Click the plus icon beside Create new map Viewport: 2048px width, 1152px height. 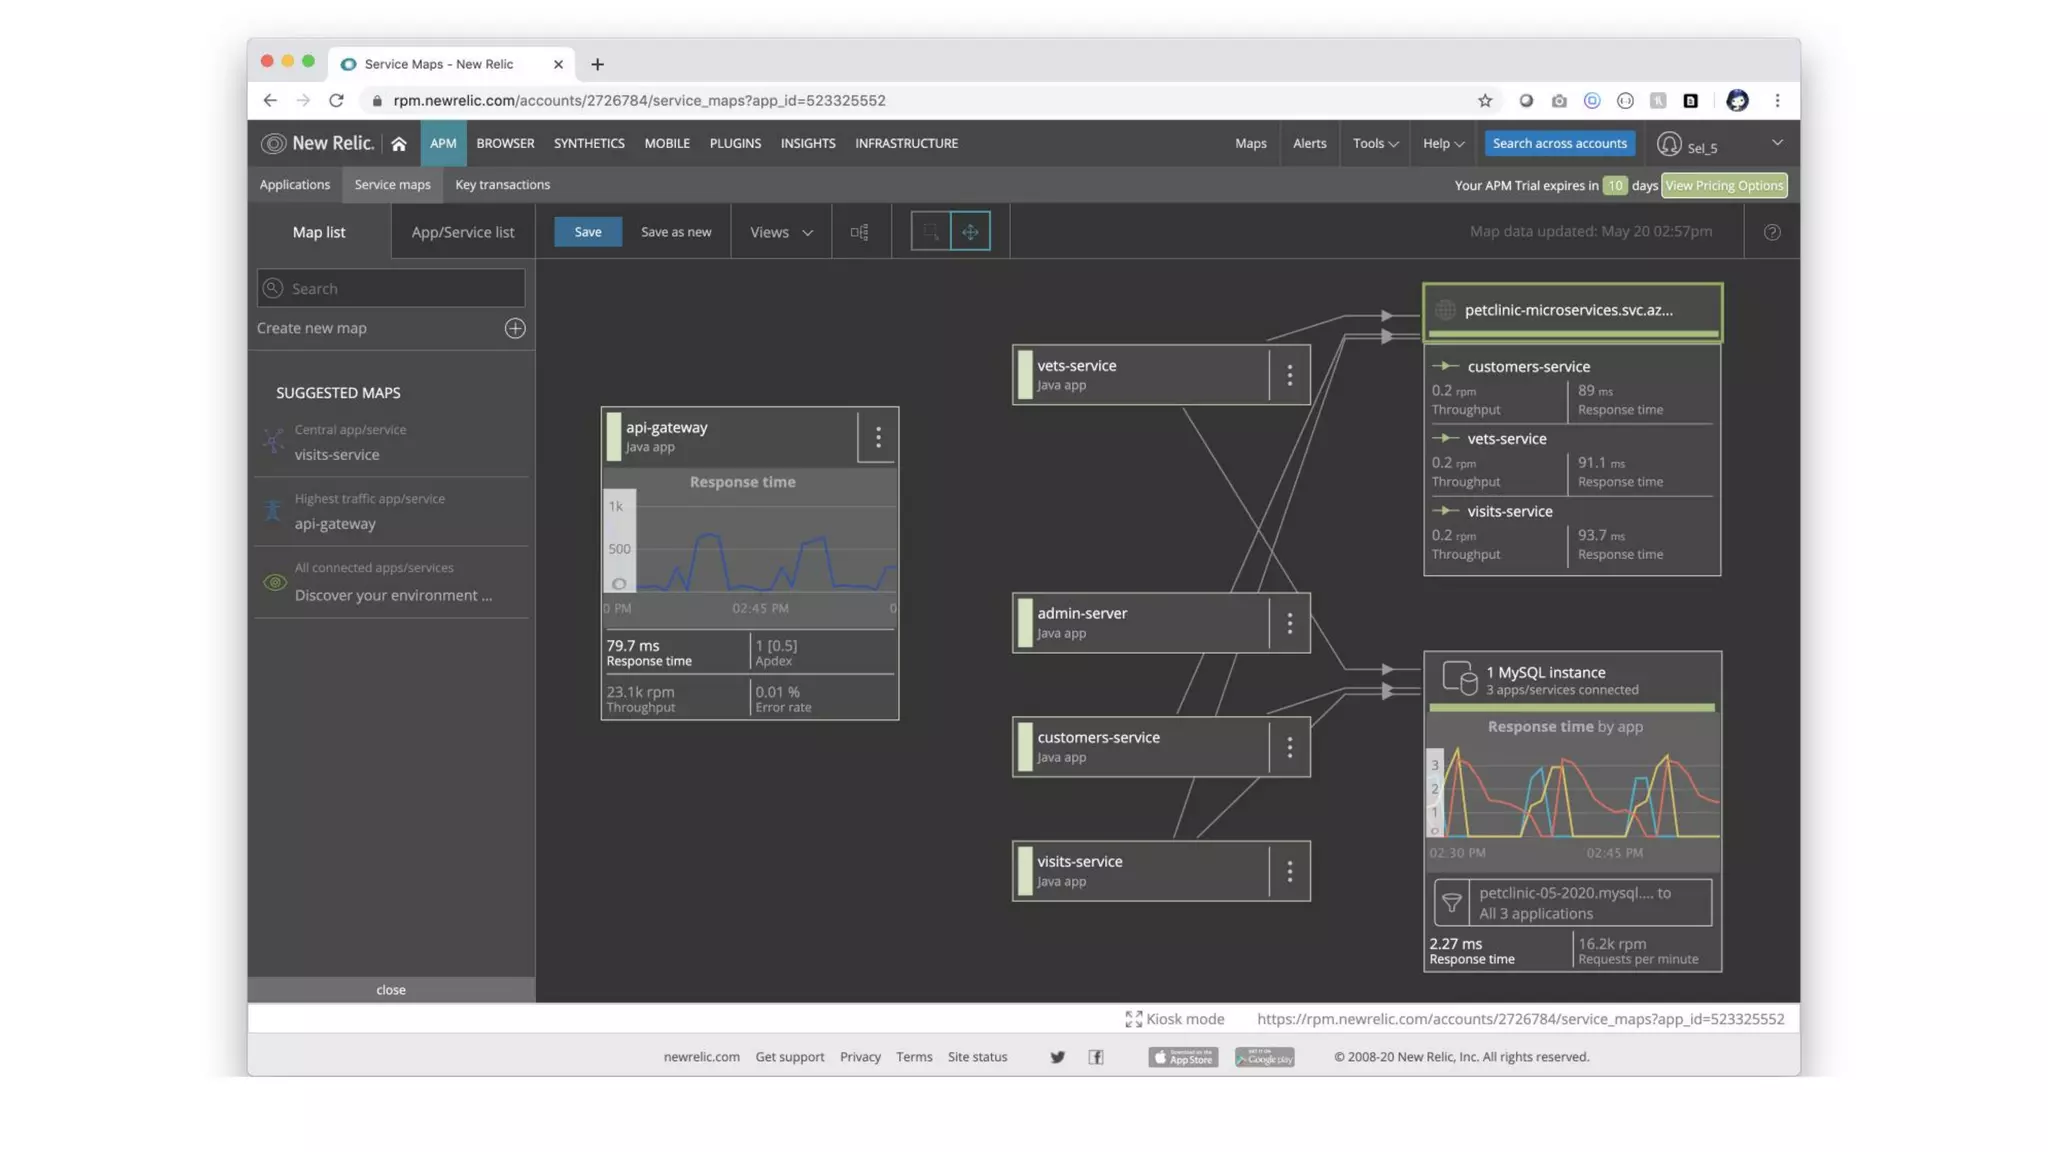click(x=515, y=328)
